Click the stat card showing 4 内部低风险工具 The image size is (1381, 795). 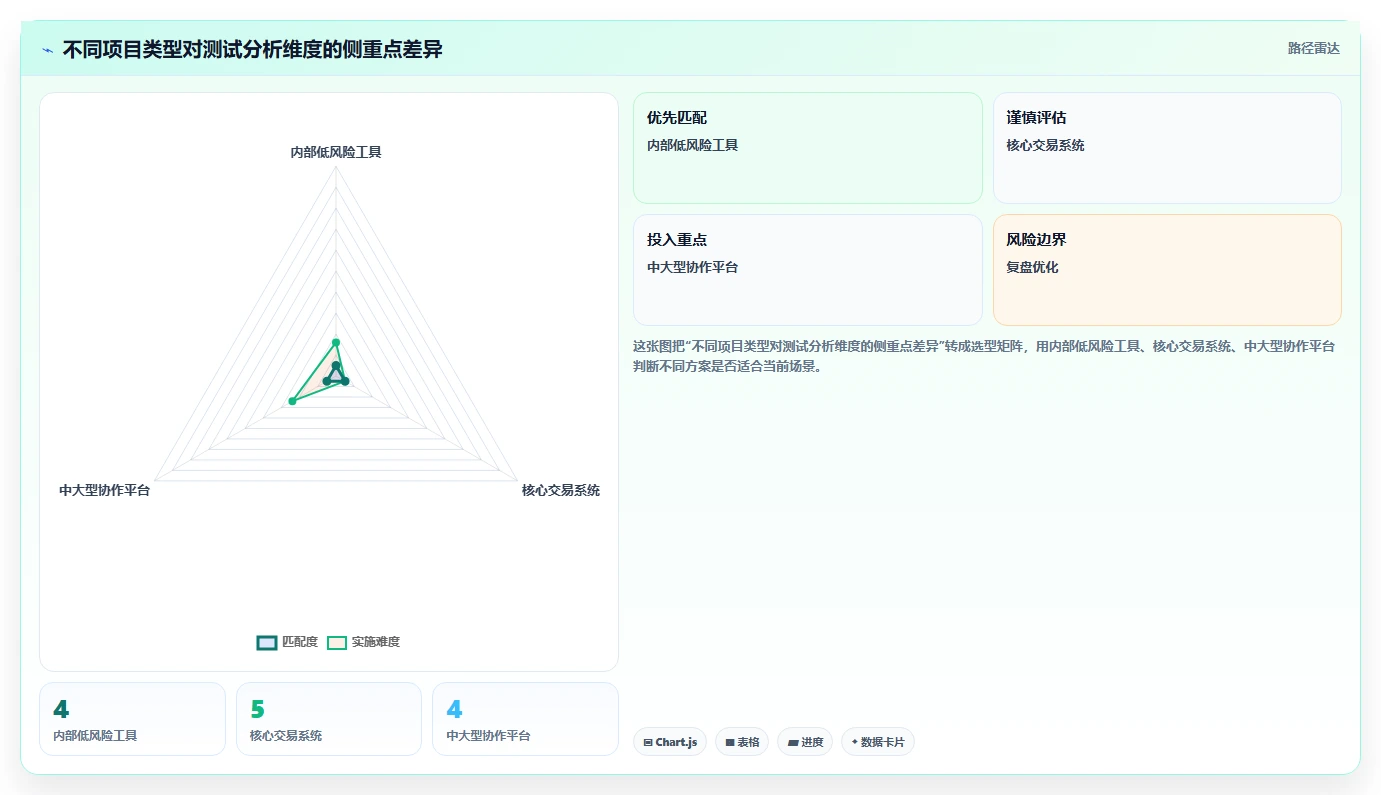coord(132,719)
